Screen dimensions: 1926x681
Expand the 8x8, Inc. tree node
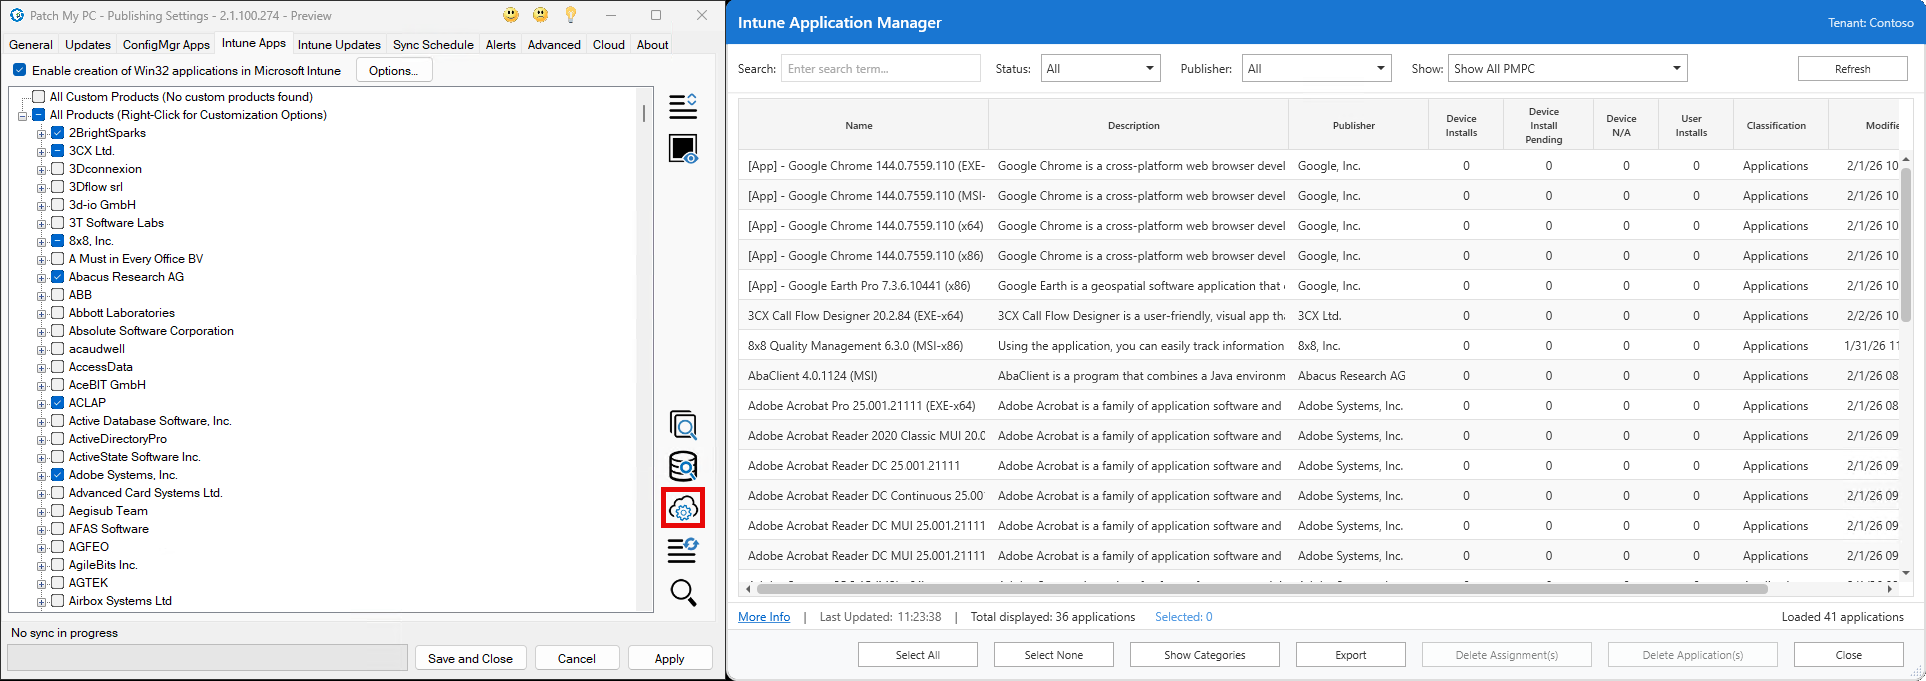pyautogui.click(x=42, y=242)
